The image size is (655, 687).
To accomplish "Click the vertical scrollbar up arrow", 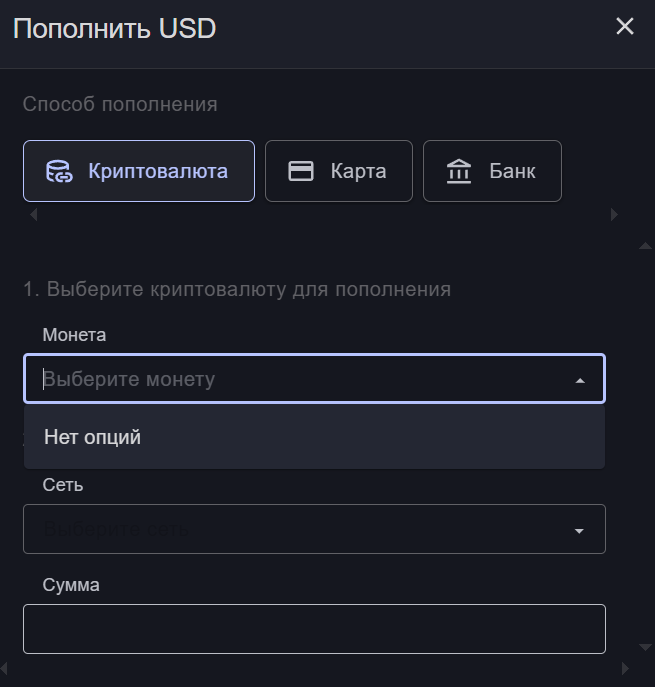I will pos(645,245).
